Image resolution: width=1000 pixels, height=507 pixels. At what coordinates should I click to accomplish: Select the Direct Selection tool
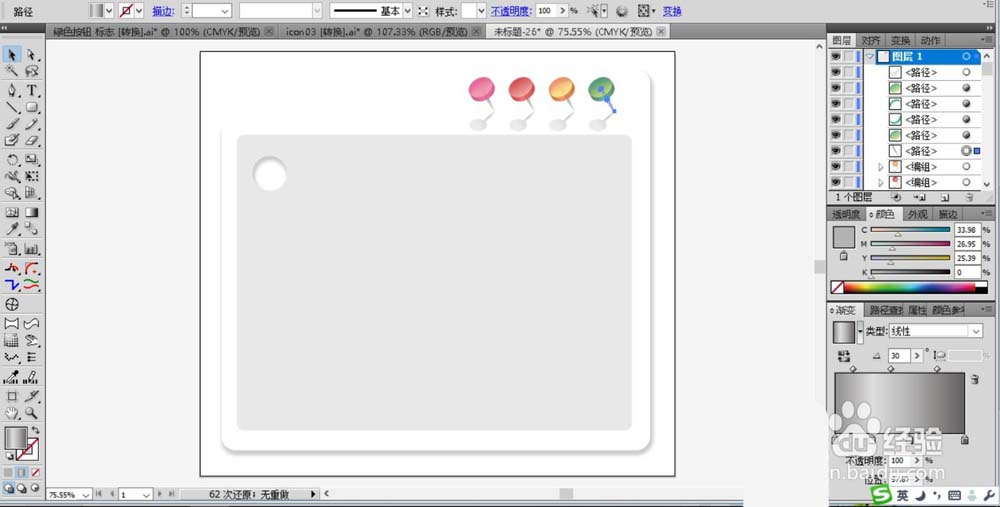coord(31,55)
